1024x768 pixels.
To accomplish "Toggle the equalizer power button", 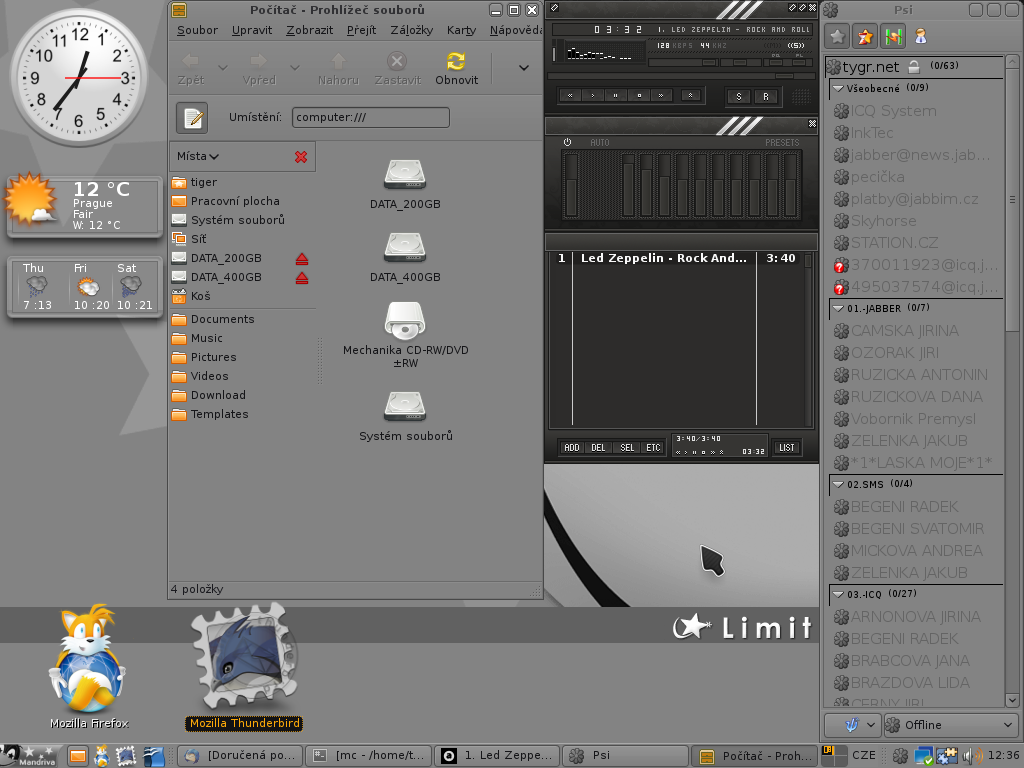I will [x=568, y=143].
